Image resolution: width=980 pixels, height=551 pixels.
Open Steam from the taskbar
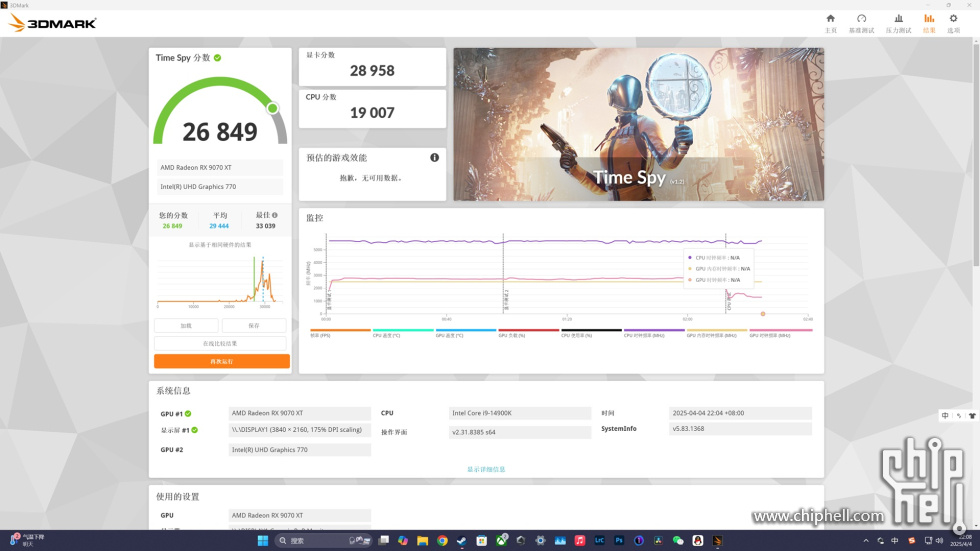(x=462, y=540)
